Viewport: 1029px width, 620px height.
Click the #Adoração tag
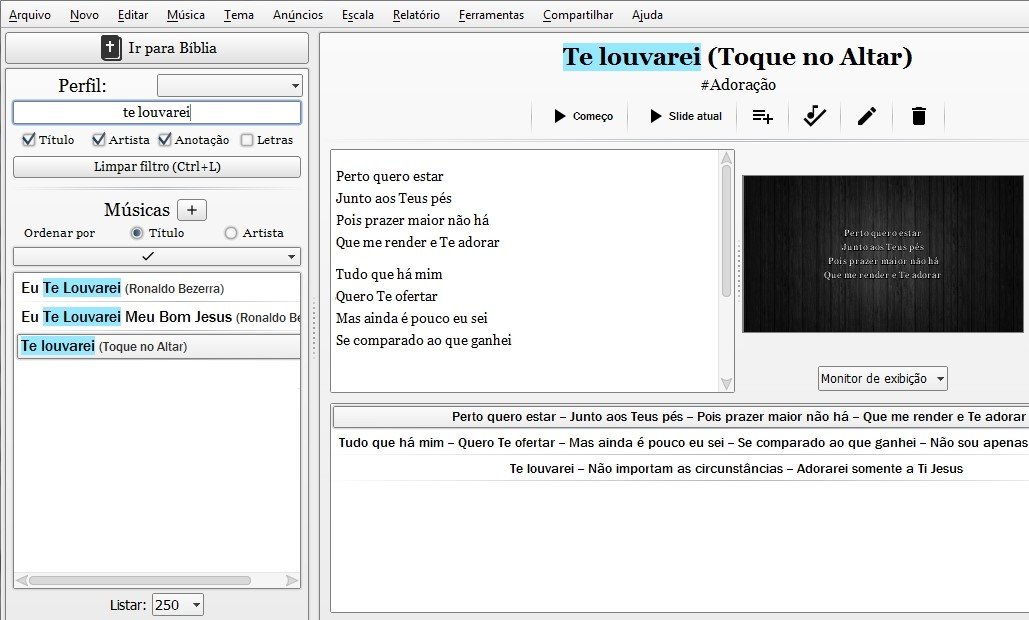pyautogui.click(x=738, y=85)
